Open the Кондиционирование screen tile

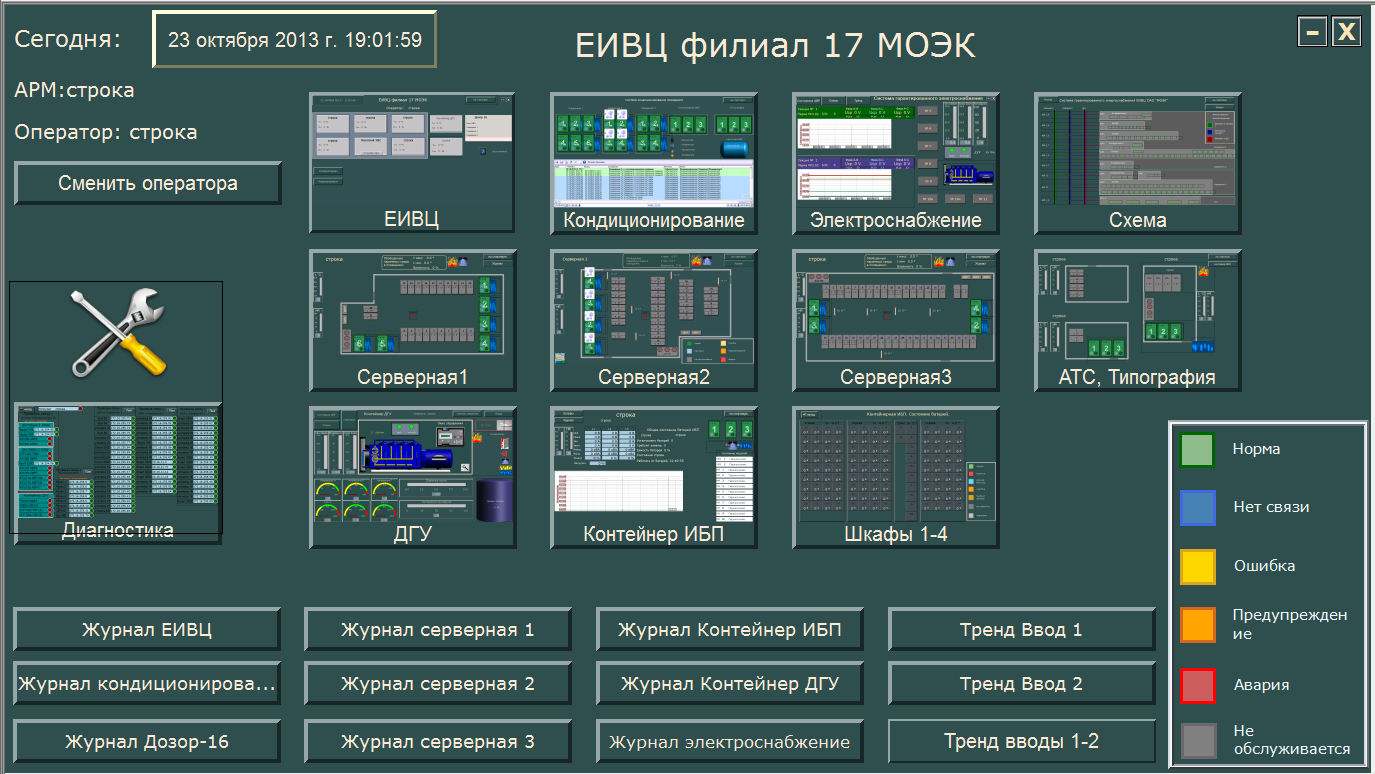click(x=654, y=163)
